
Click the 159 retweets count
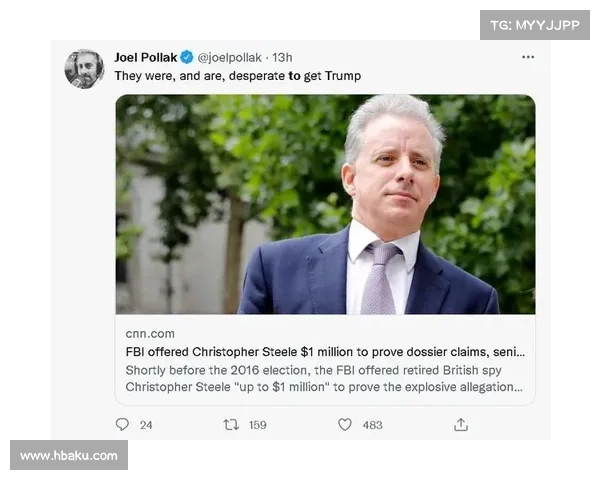(x=257, y=425)
